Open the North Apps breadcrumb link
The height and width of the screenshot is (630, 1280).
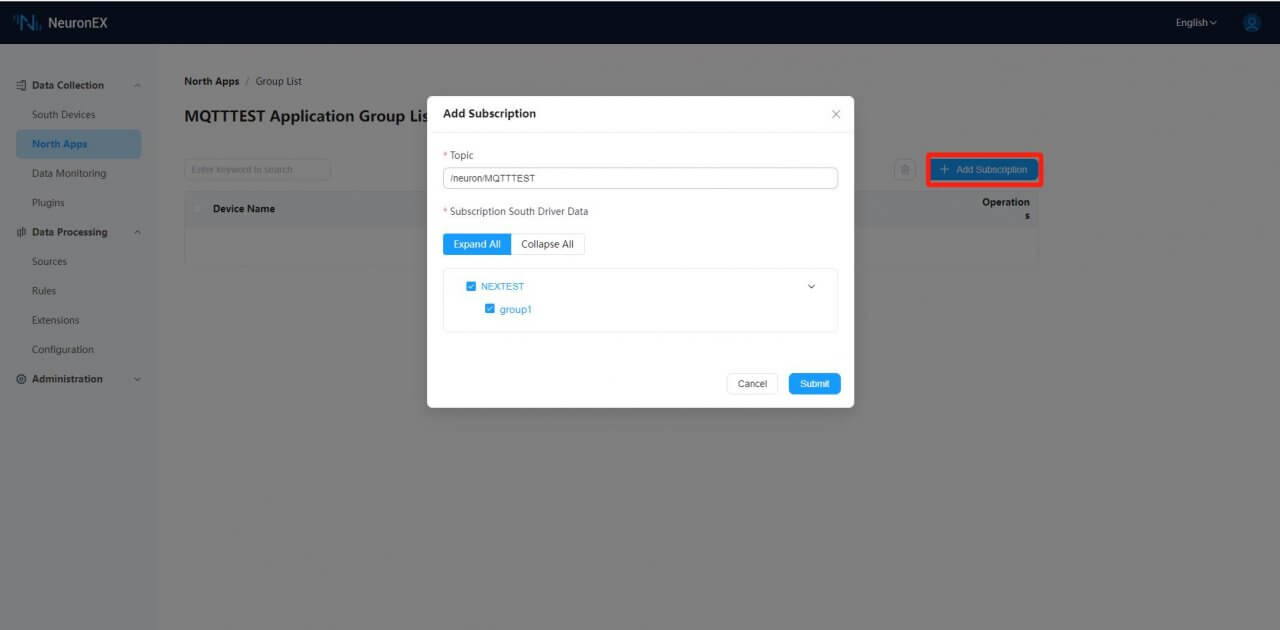click(x=211, y=81)
